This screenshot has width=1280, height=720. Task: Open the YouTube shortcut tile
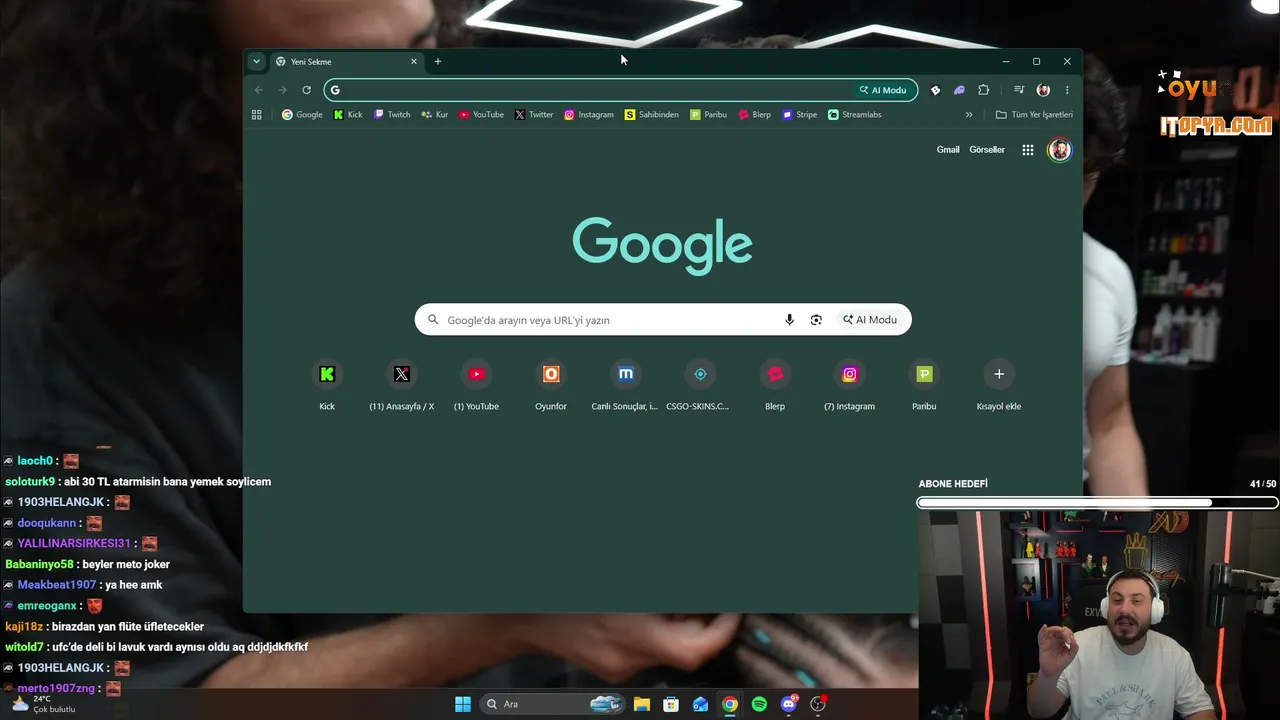click(x=476, y=385)
